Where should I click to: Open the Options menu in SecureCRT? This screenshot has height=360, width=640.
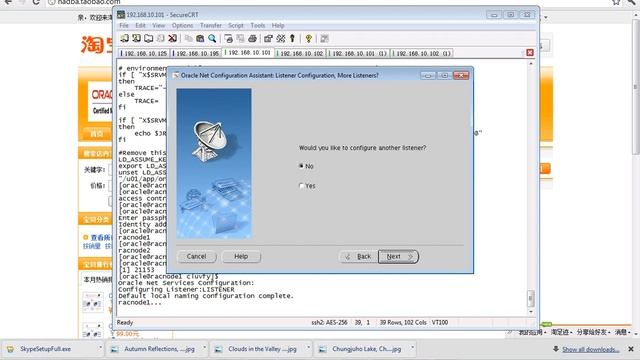pos(182,25)
